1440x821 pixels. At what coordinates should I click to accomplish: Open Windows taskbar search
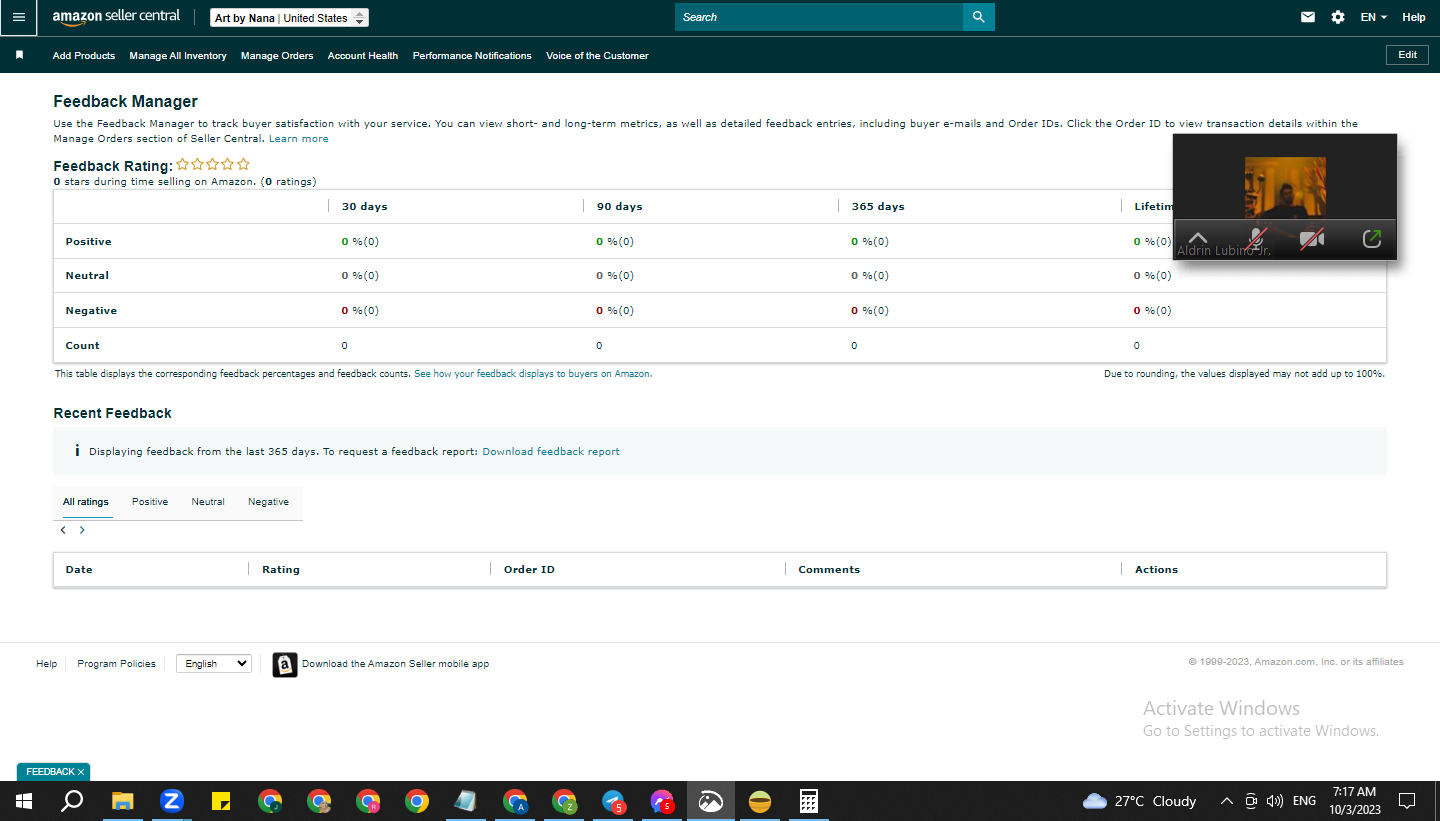pos(72,801)
